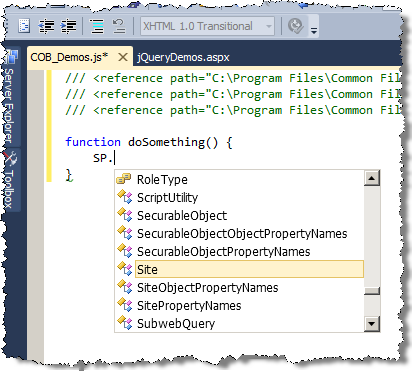Click the icon beside SecurableObject
This screenshot has width=412, height=371.
125,215
